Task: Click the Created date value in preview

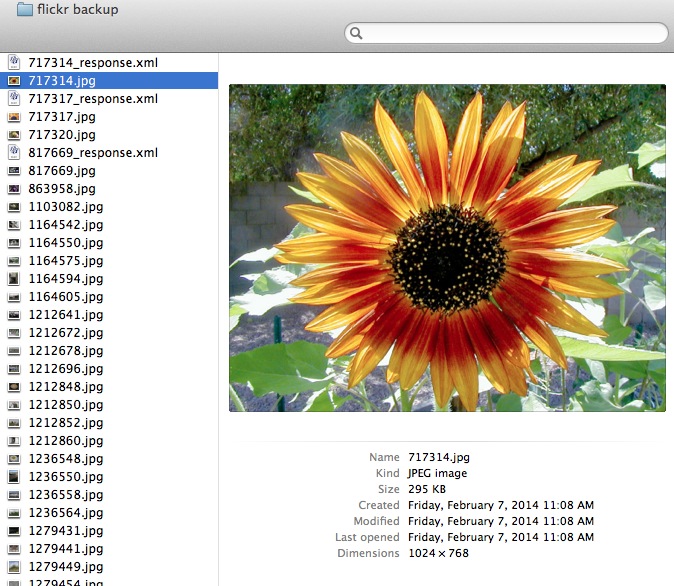Action: (x=501, y=505)
